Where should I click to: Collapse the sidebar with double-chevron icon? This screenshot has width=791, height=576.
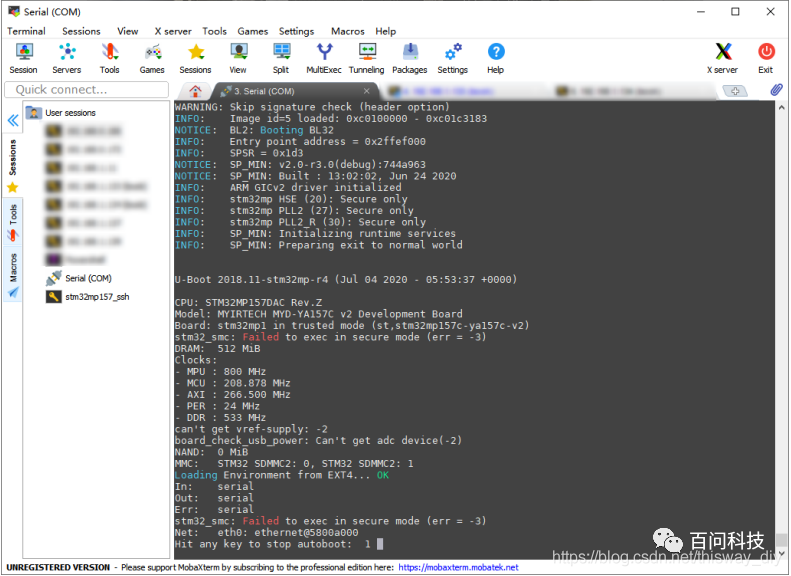(13, 120)
